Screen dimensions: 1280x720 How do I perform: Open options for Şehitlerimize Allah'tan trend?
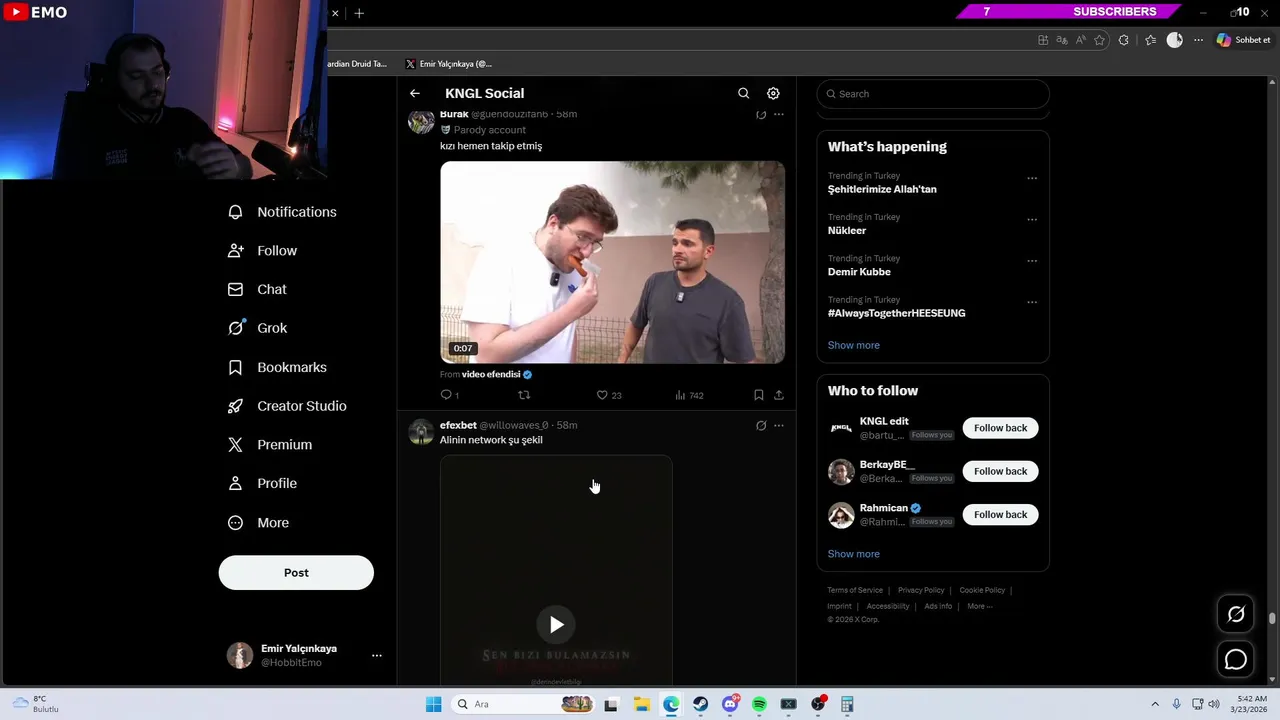pyautogui.click(x=1032, y=179)
